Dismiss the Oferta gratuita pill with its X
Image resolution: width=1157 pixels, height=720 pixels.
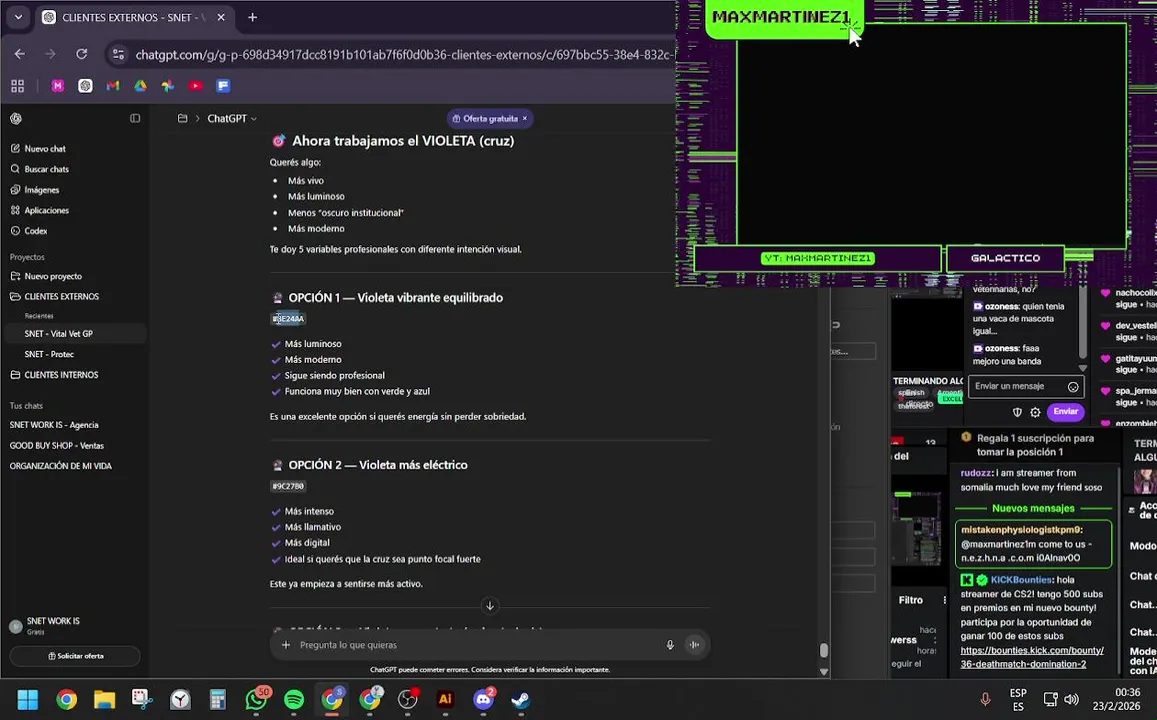coord(525,118)
